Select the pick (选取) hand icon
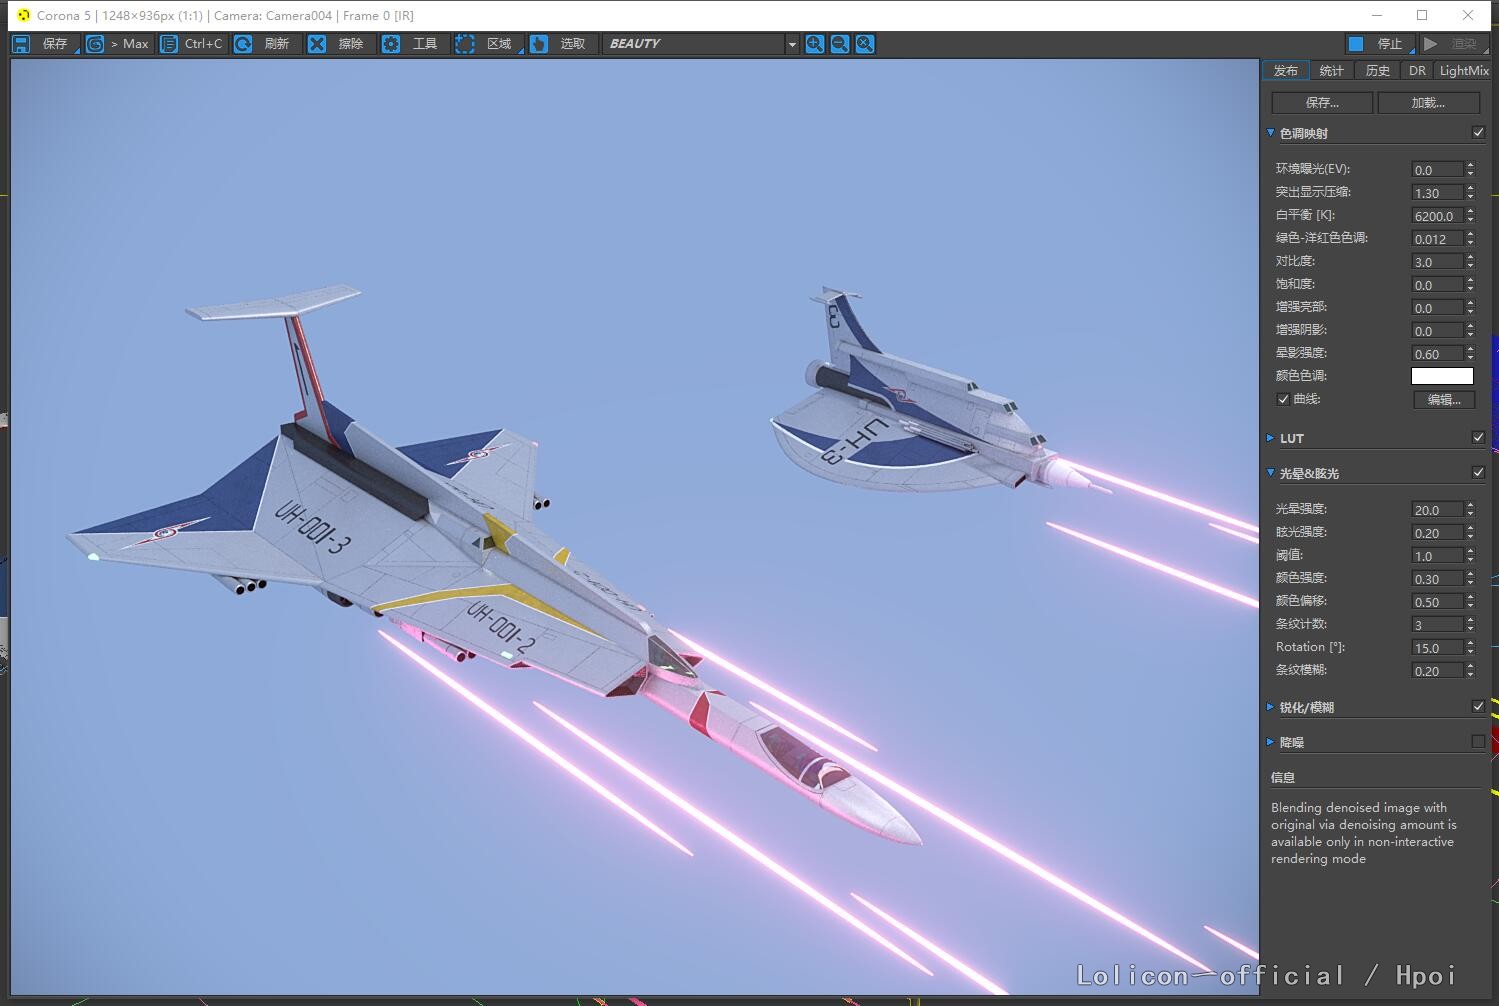Viewport: 1499px width, 1006px height. tap(539, 44)
